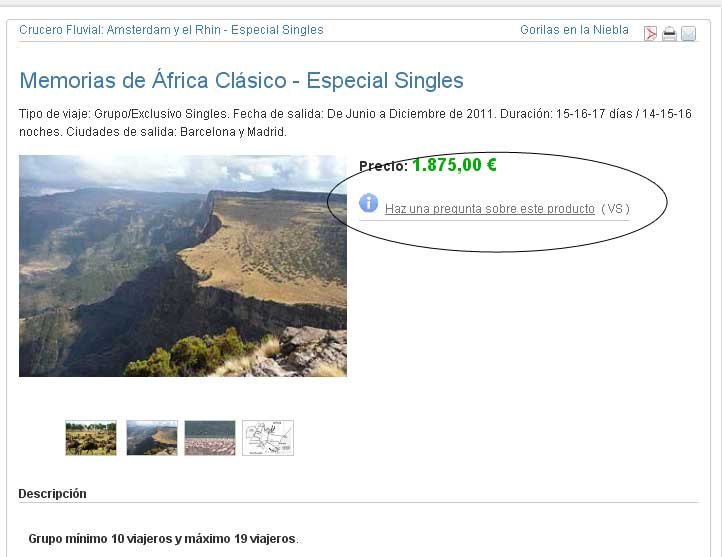Screen dimensions: 722x557
Task: Select the route map thumbnail
Action: coord(268,438)
